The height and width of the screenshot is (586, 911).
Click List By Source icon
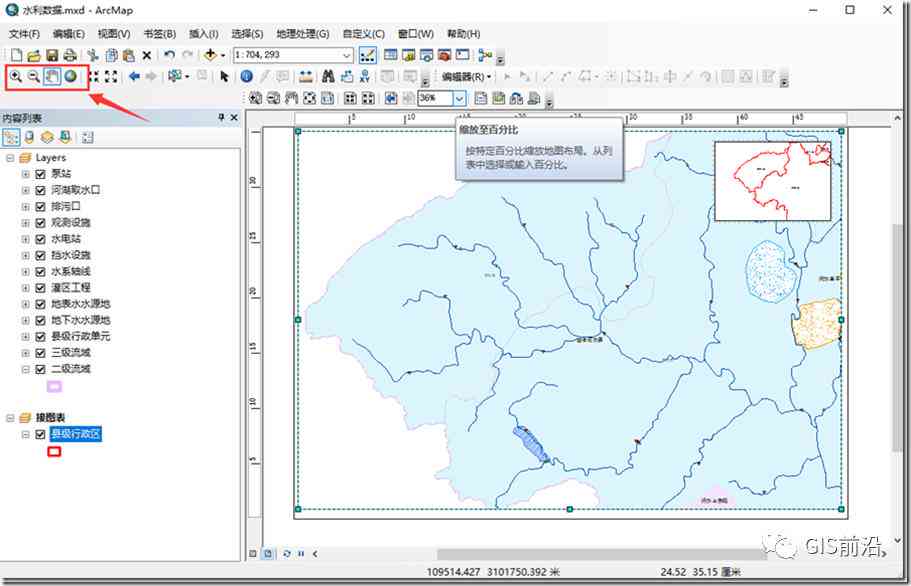(x=29, y=137)
